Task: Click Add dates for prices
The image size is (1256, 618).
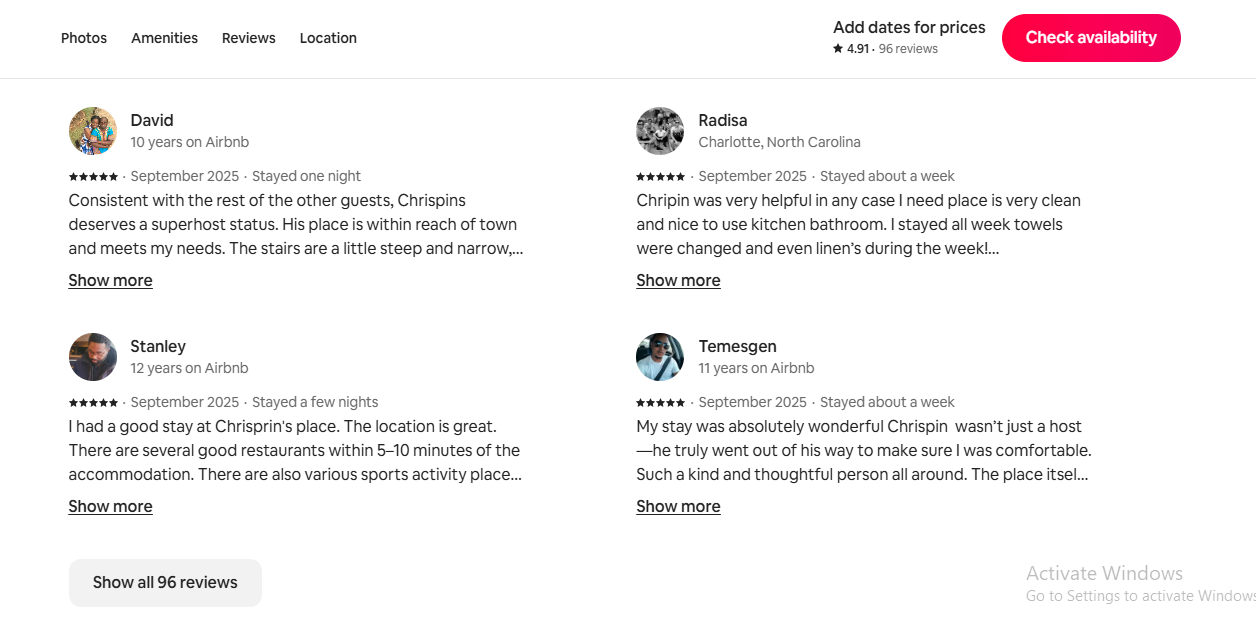Action: click(x=908, y=27)
